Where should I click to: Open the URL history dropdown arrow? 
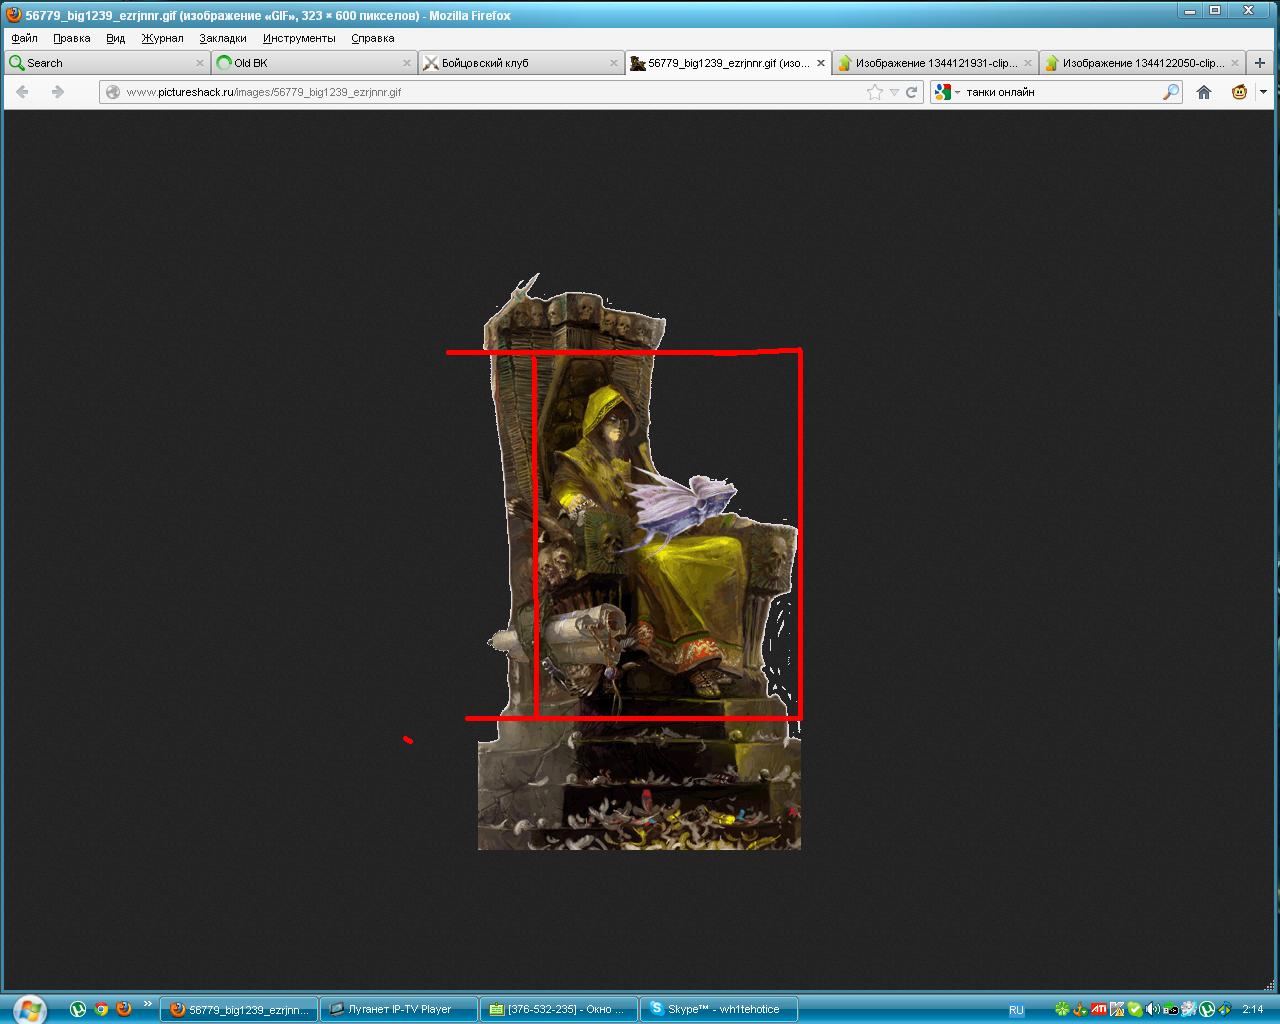click(x=894, y=92)
